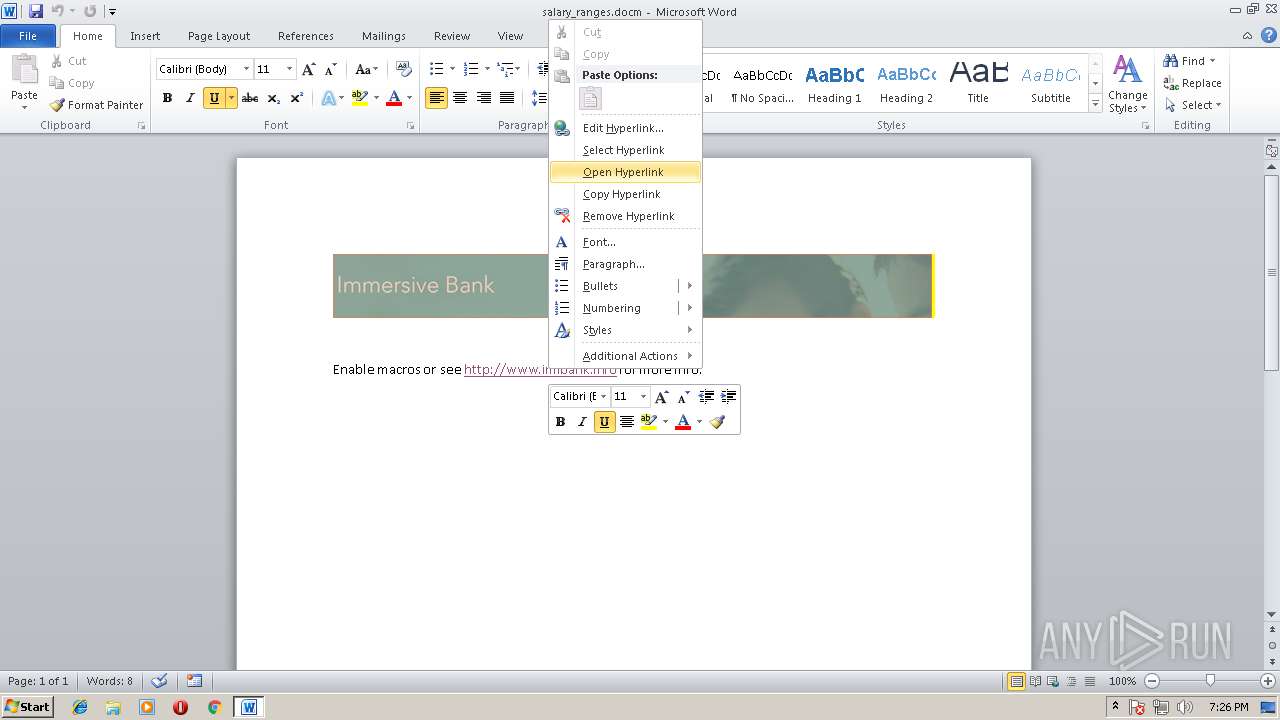Screen dimensions: 1280x720
Task: Click Multilevel List icon in ribbon
Action: [506, 69]
